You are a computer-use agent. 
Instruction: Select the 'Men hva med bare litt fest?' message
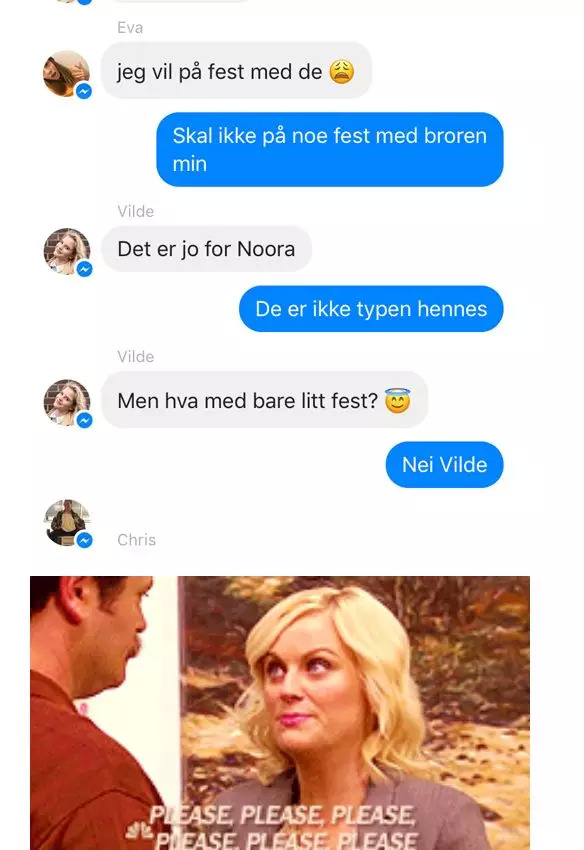click(265, 400)
